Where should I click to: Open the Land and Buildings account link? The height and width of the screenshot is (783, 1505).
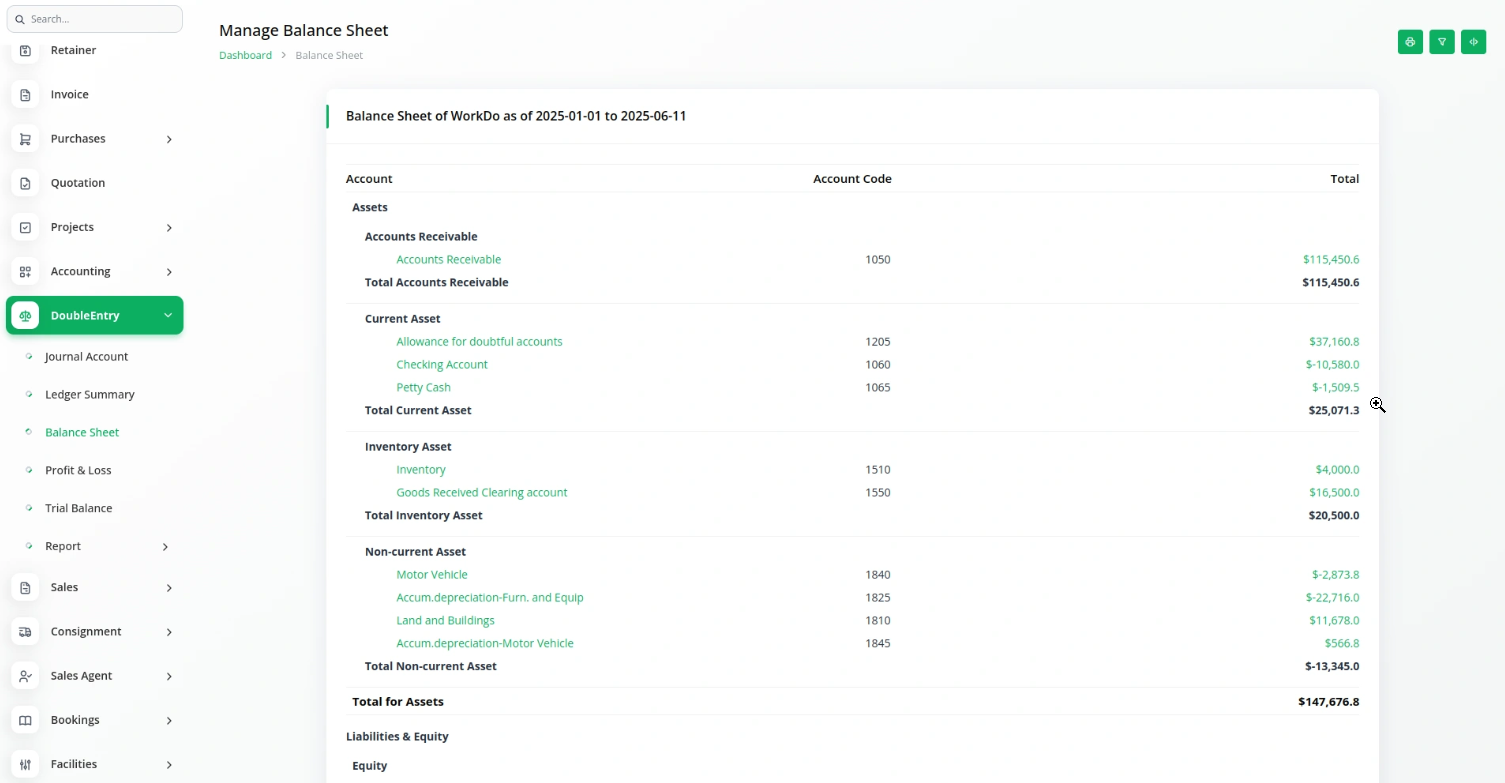[445, 621]
